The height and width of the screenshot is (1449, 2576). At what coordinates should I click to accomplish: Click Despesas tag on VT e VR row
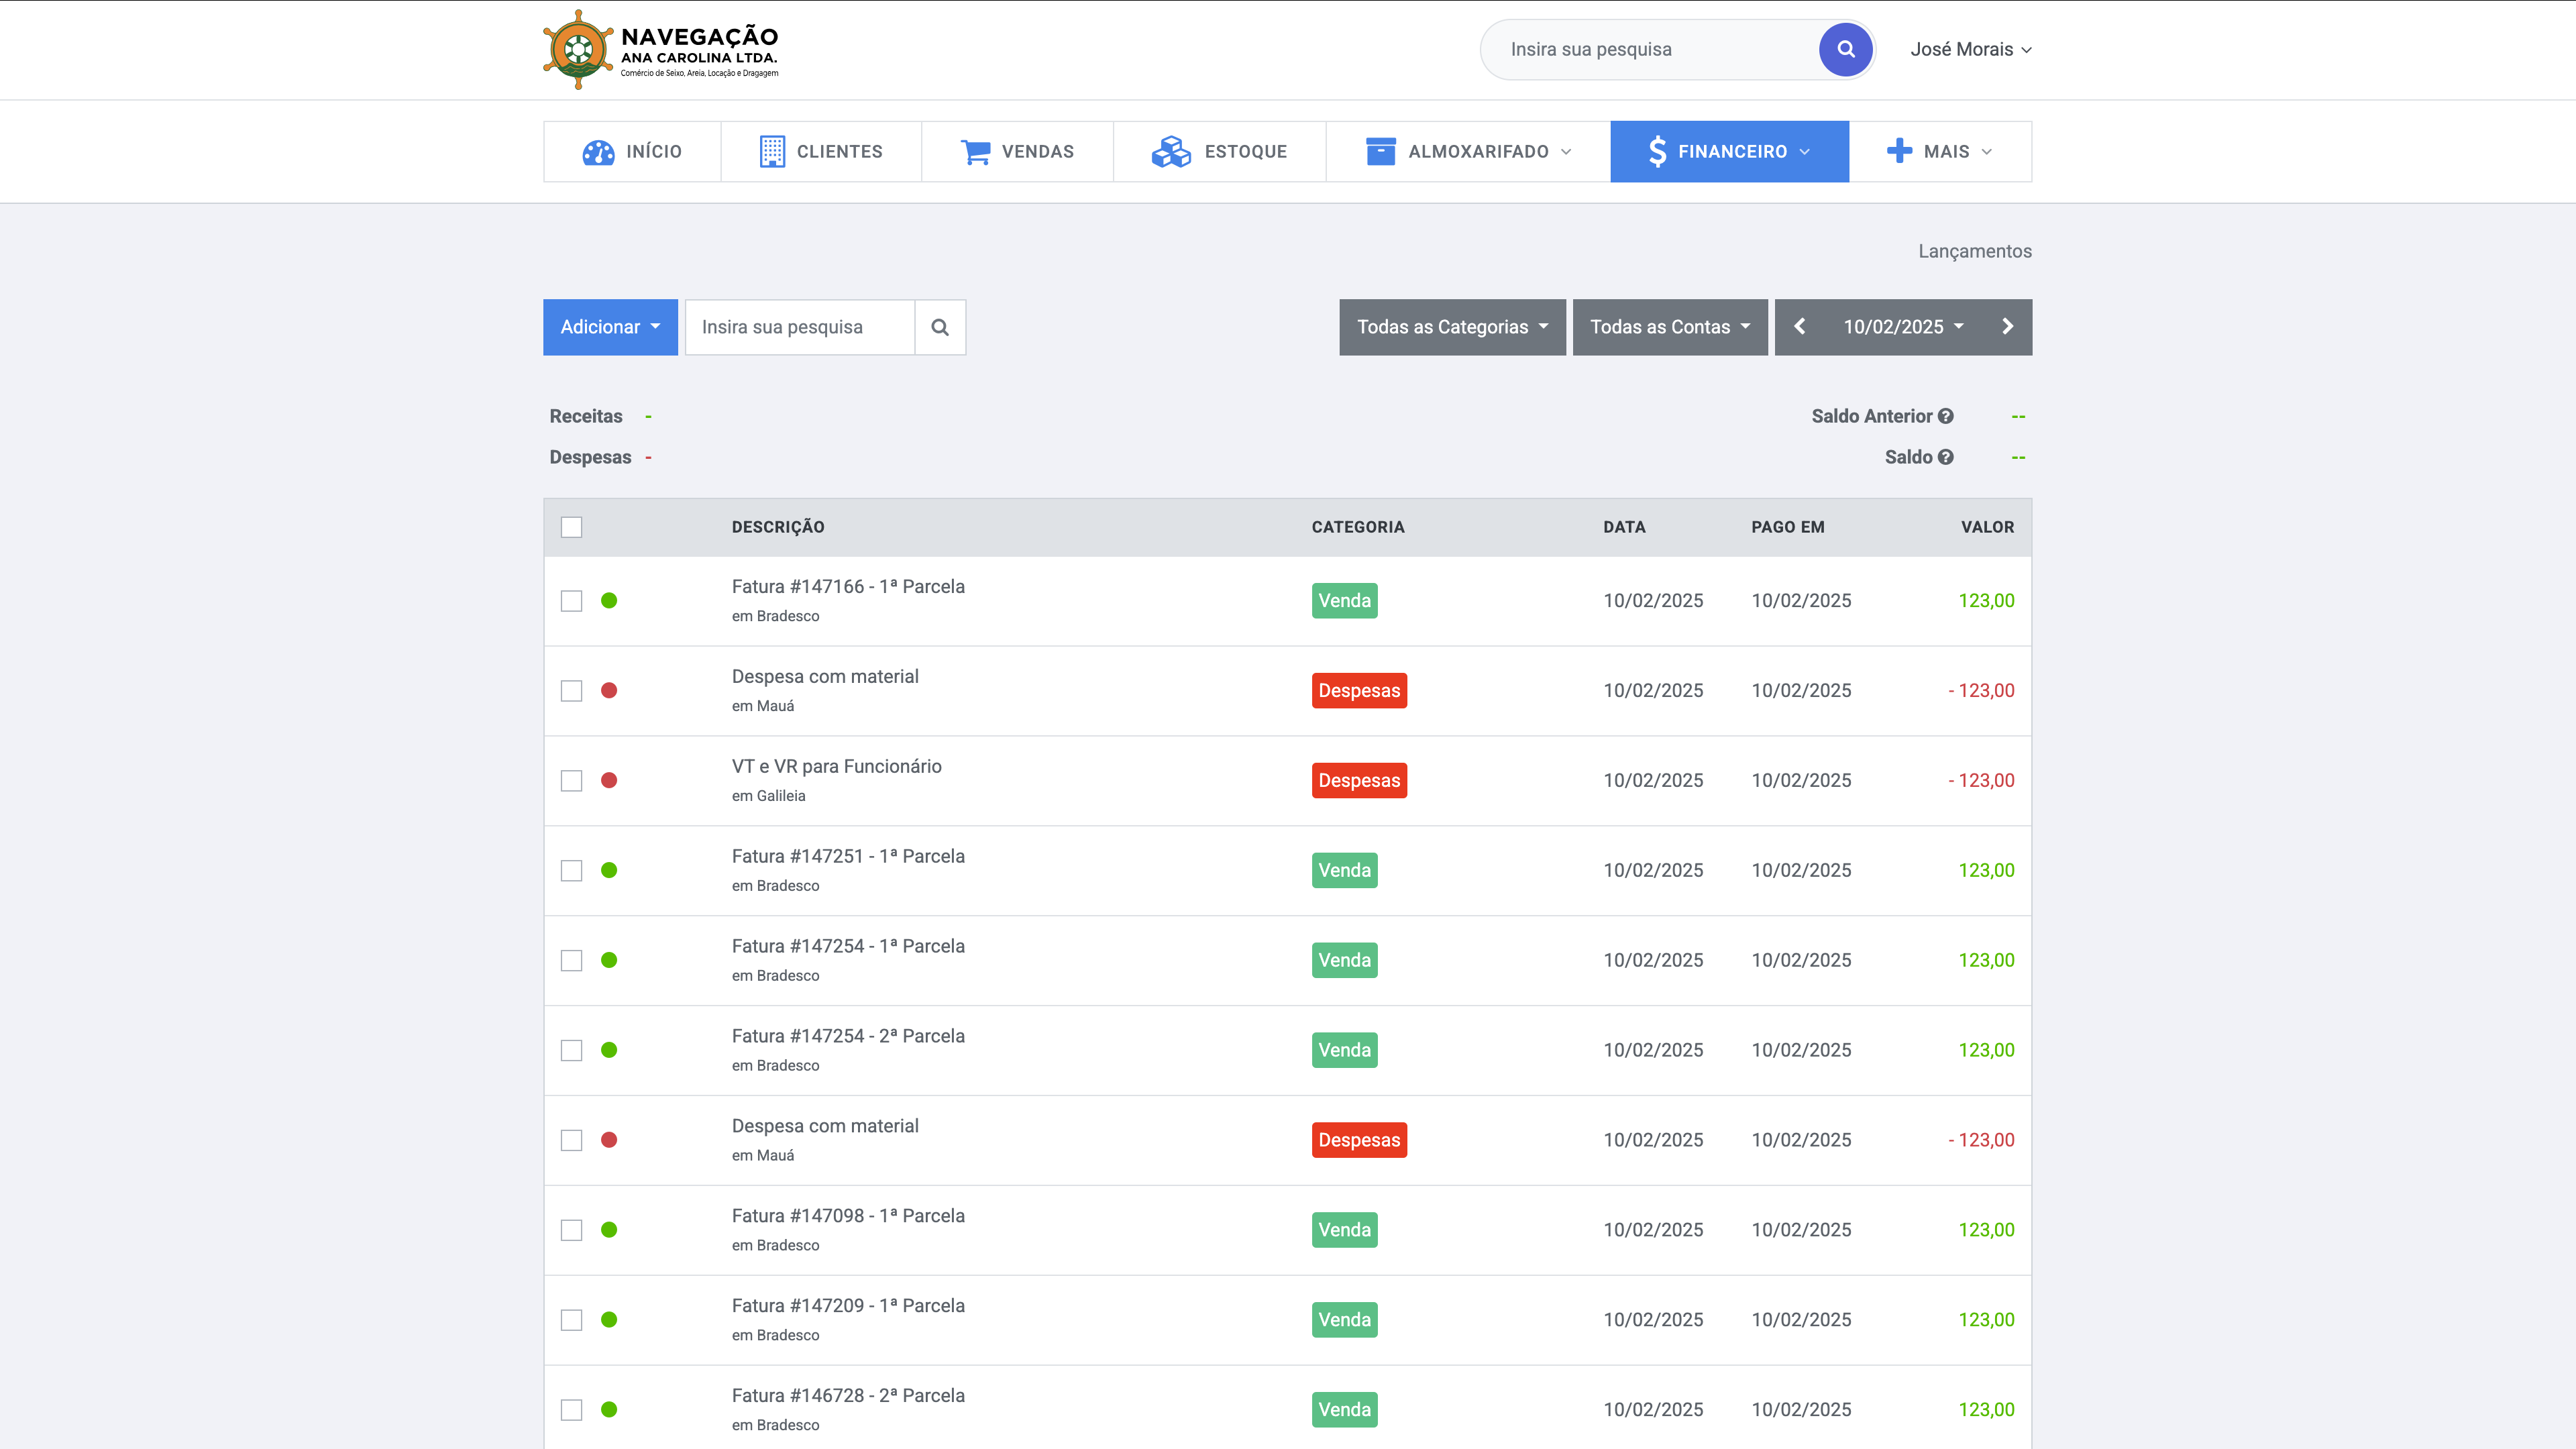[x=1359, y=781]
